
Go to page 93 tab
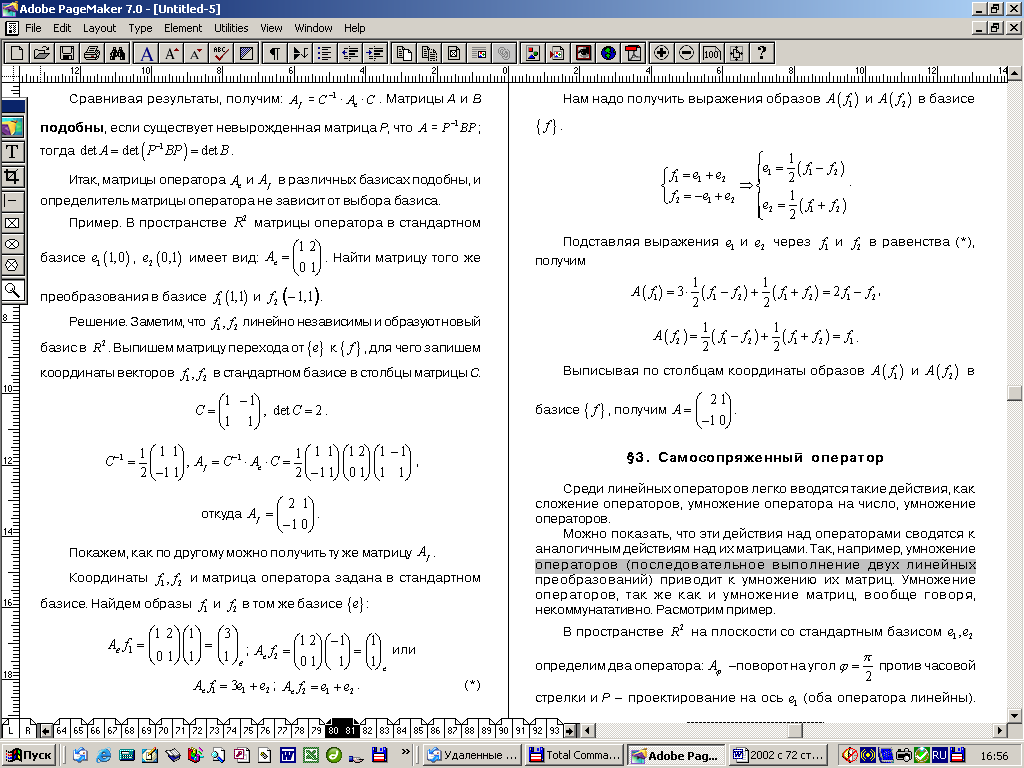554,730
